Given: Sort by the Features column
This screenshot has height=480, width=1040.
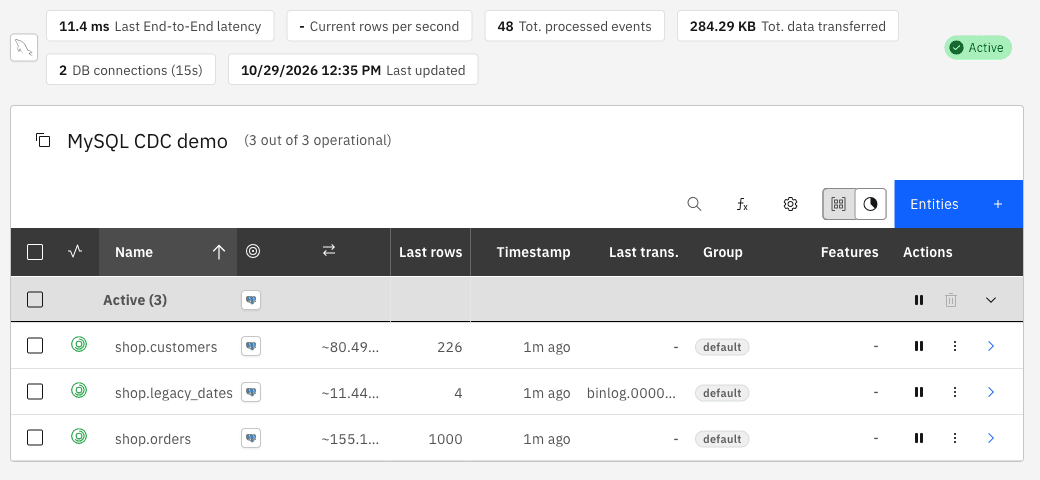Looking at the screenshot, I should (x=849, y=252).
